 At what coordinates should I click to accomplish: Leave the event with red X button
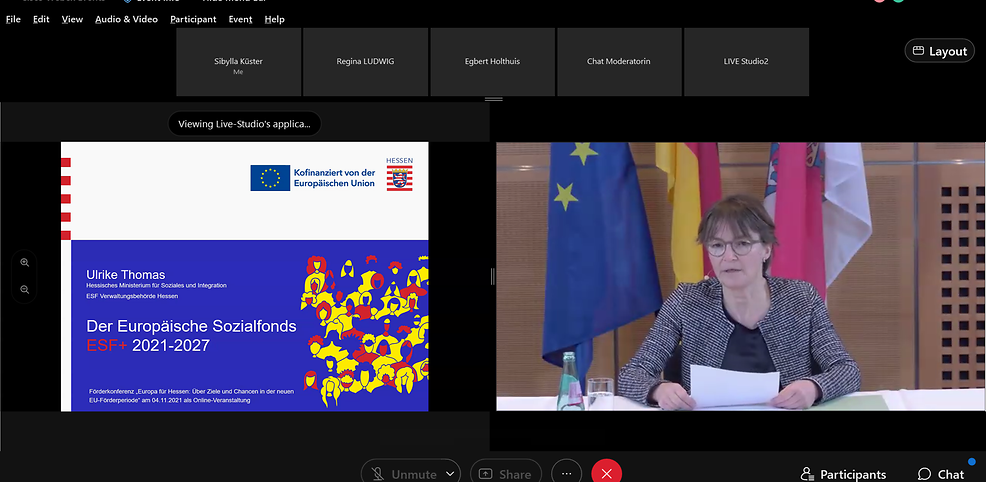point(606,474)
